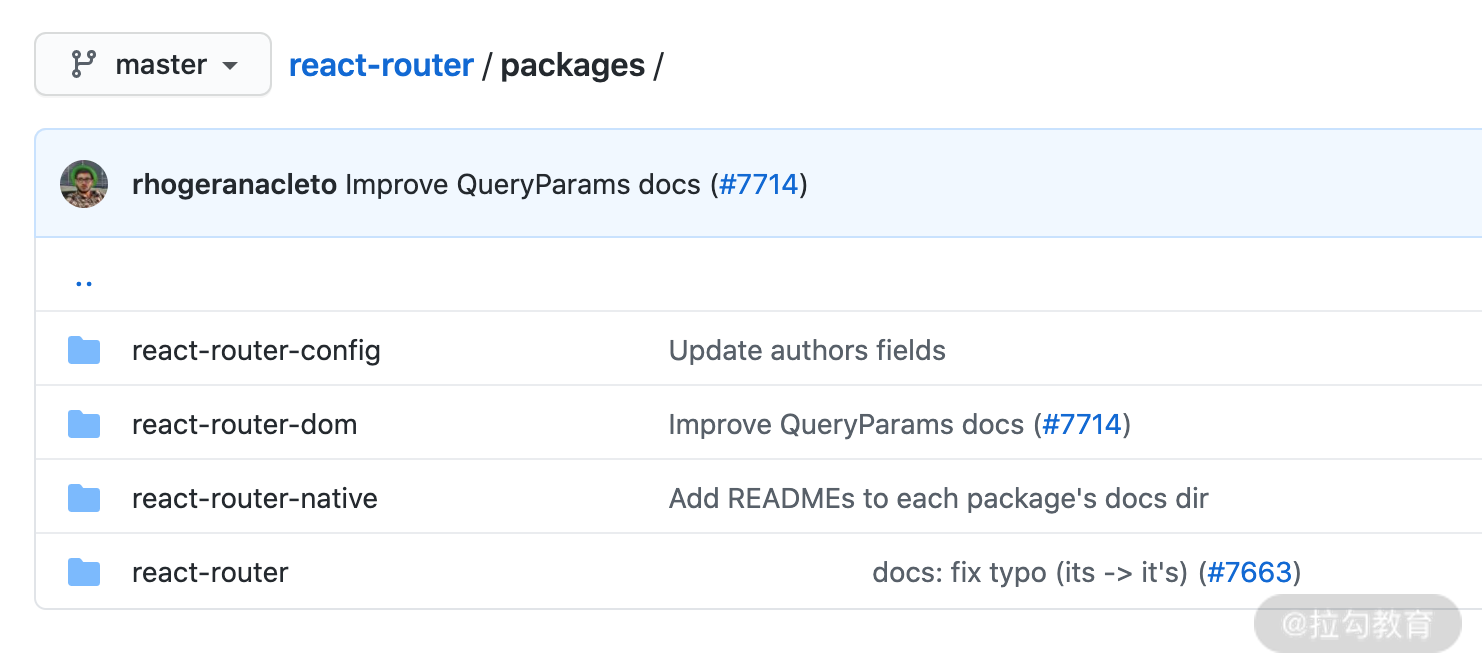The height and width of the screenshot is (672, 1482).
Task: Open pull request #7663 link
Action: click(x=1250, y=573)
